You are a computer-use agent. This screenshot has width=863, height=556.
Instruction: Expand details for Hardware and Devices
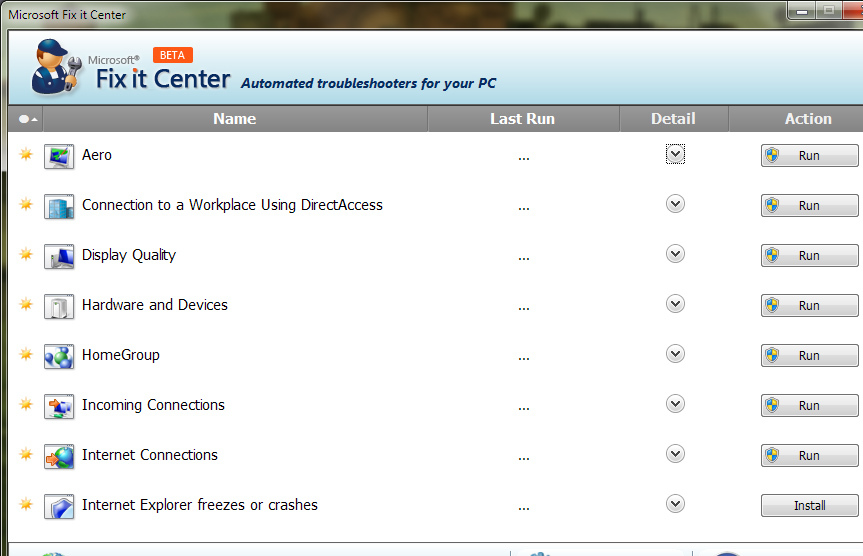[675, 304]
